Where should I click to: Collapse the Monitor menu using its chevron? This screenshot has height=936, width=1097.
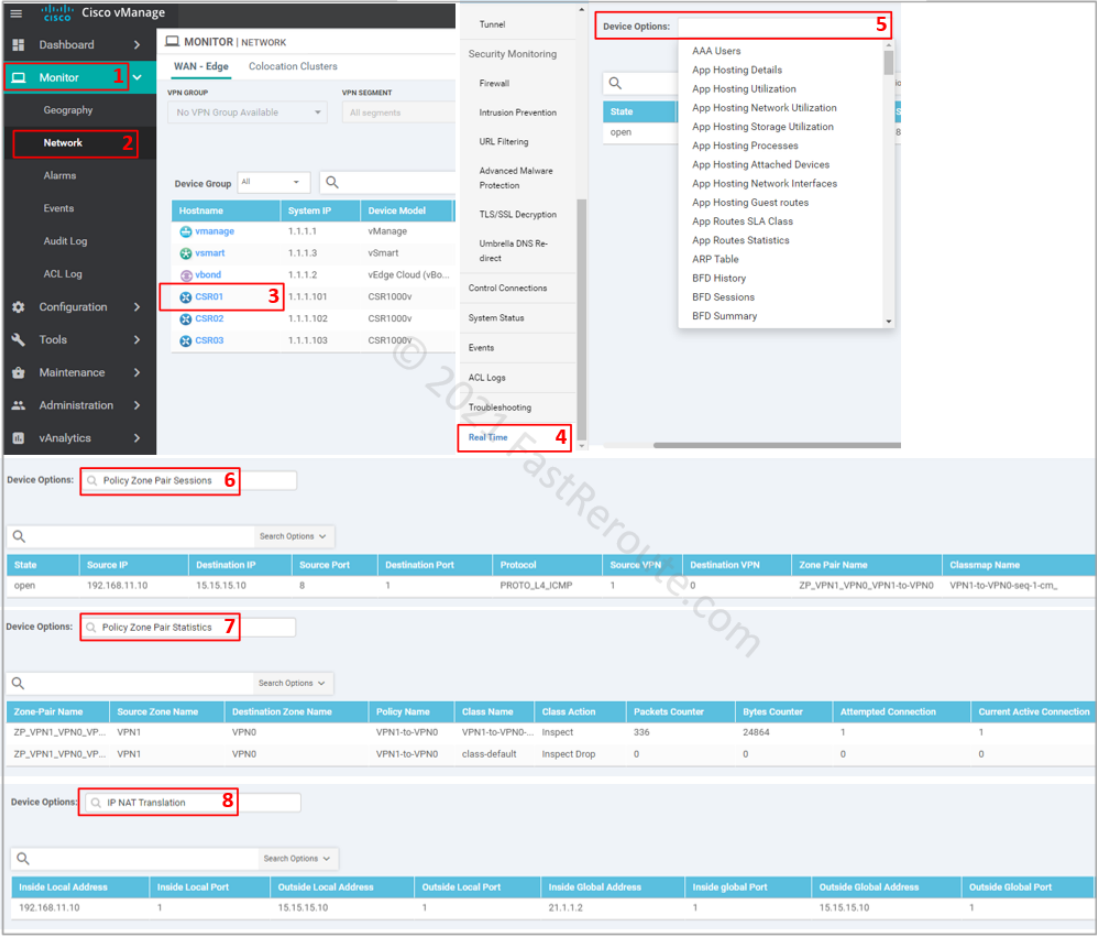click(138, 77)
